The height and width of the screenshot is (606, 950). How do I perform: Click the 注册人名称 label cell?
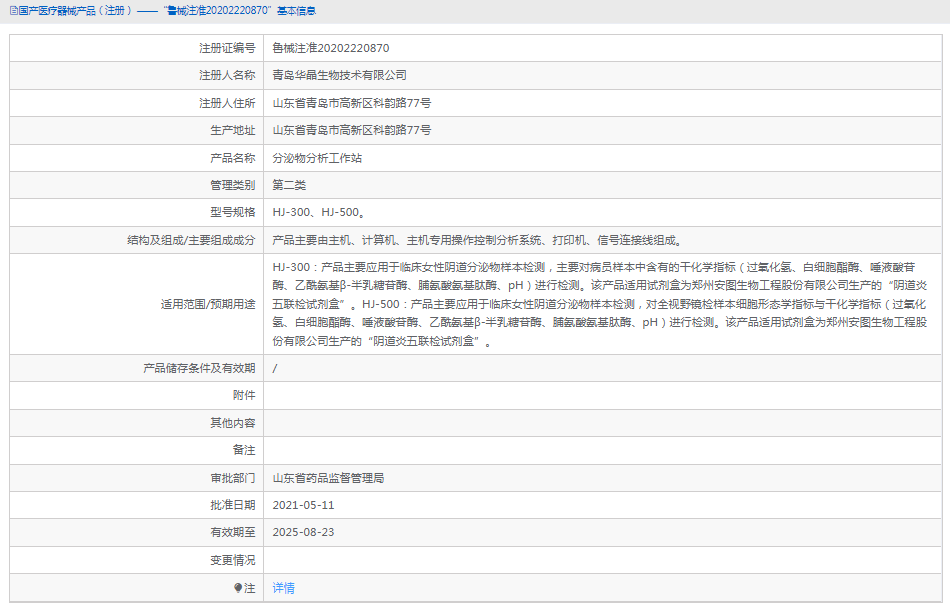click(137, 75)
